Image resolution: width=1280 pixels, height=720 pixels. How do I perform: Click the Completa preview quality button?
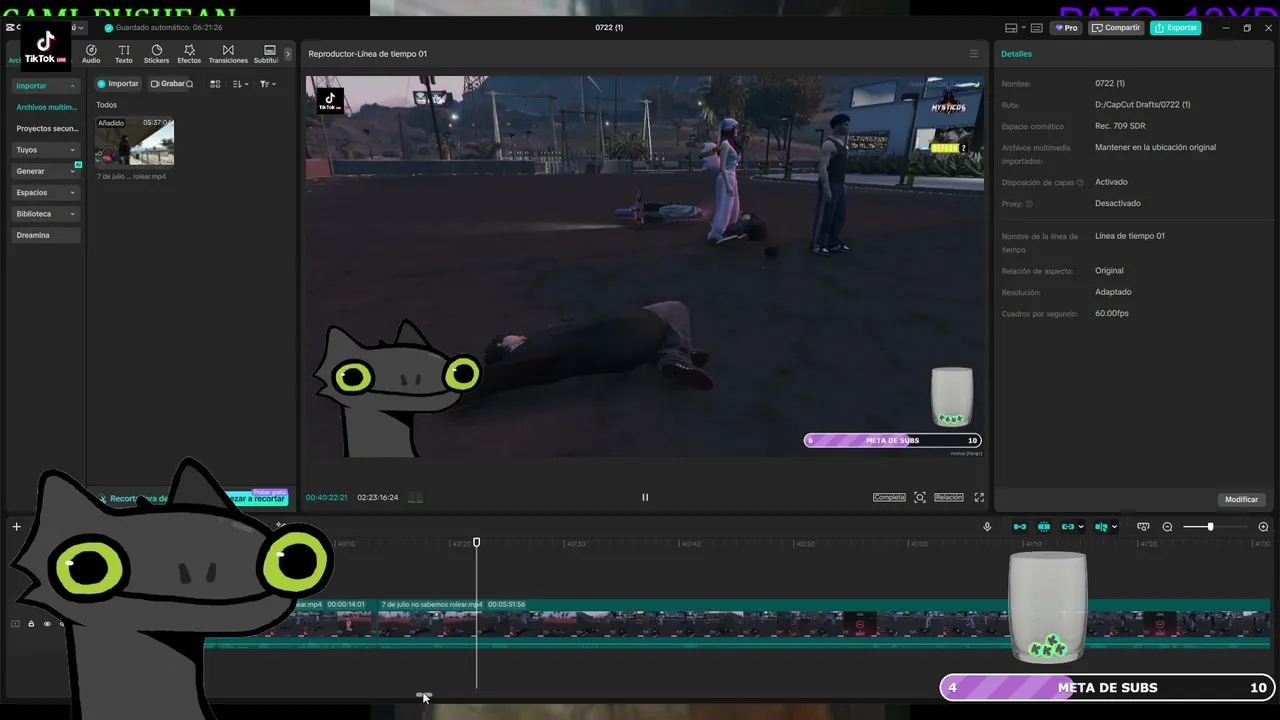[x=889, y=497]
